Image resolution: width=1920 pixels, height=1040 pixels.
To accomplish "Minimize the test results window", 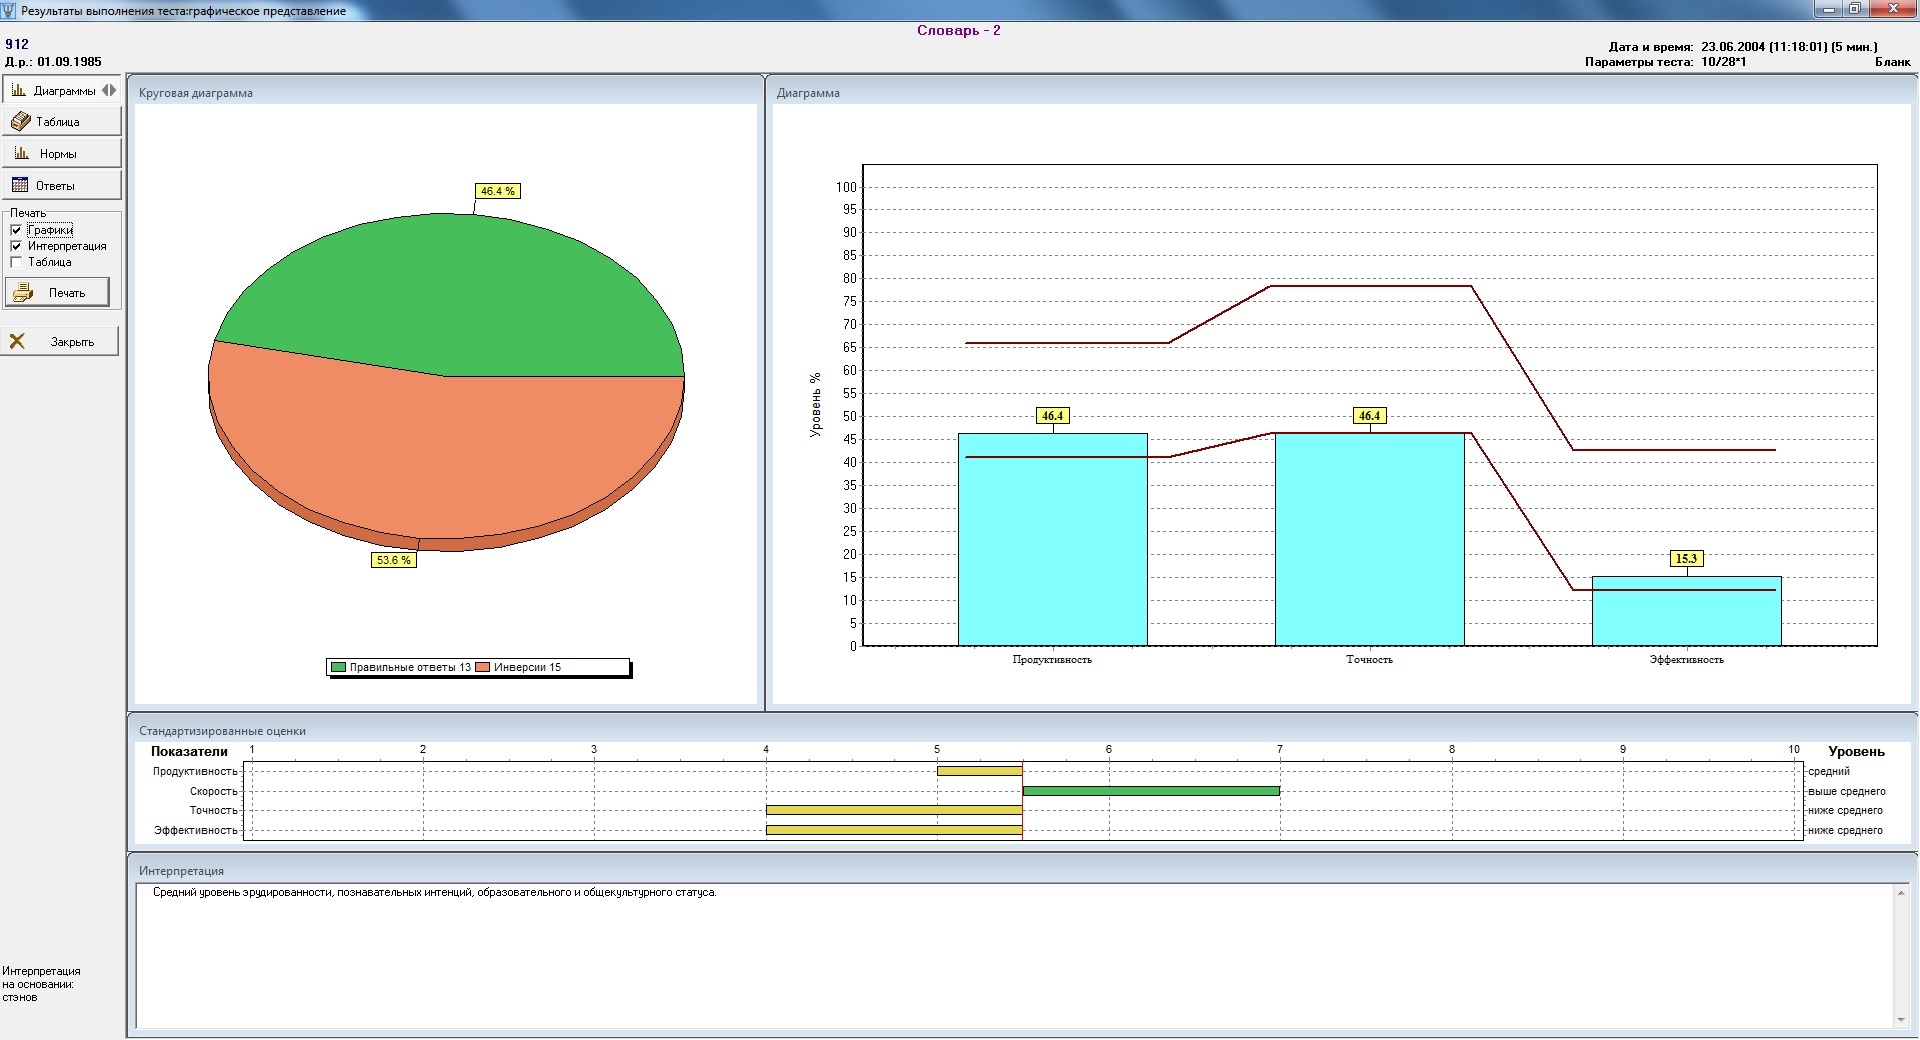I will [x=1829, y=10].
